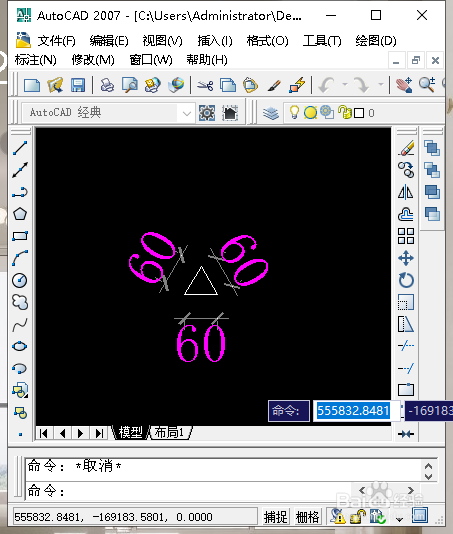
Task: Click the coordinates readout in status bar
Action: point(135,517)
